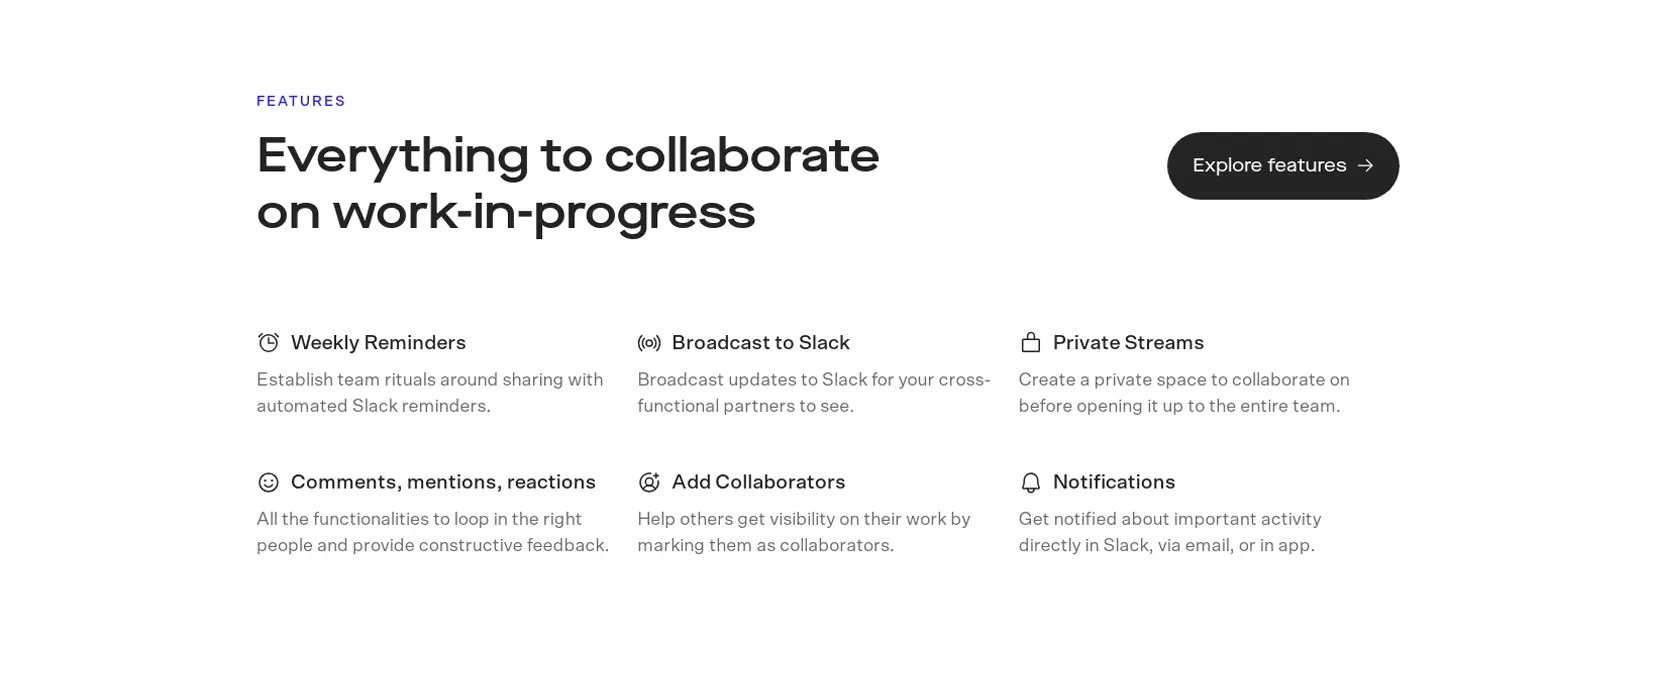Click the alarm clock icon beside Weekly Reminders
The width and height of the screenshot is (1656, 674).
pos(268,343)
